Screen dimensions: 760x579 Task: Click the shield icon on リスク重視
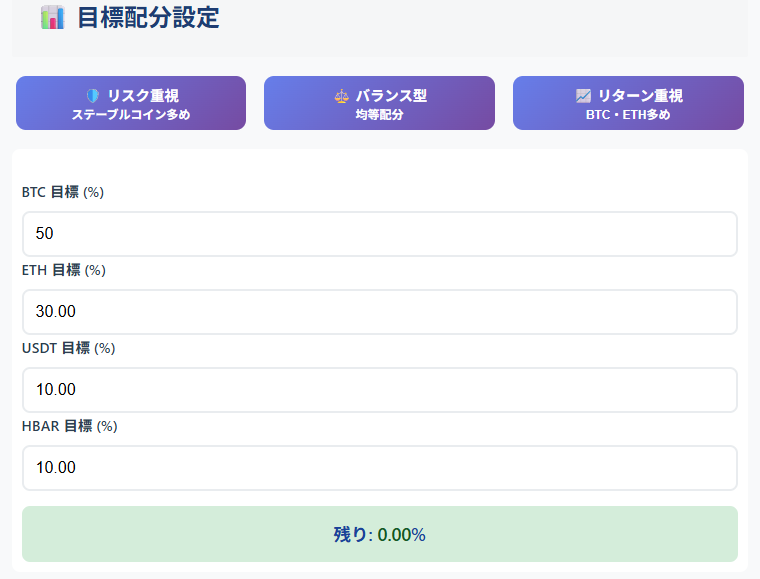click(93, 96)
